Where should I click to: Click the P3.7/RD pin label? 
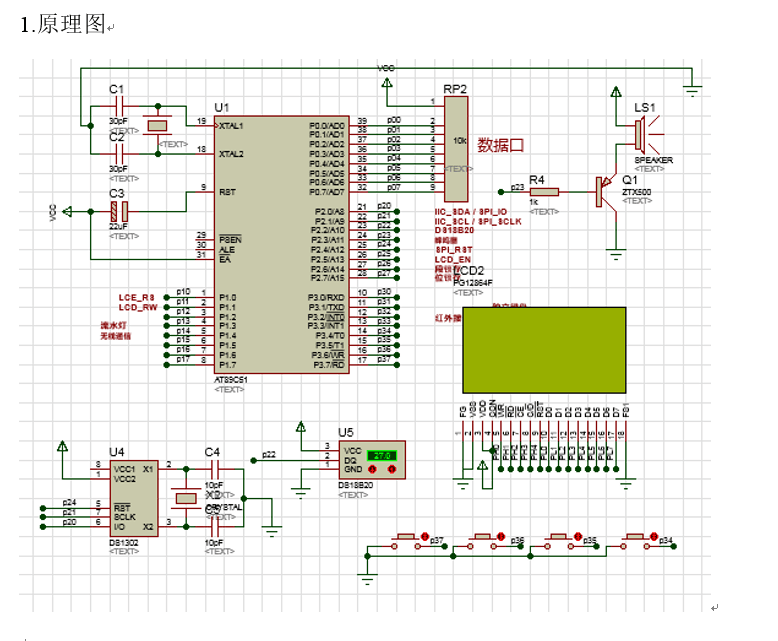tap(328, 365)
